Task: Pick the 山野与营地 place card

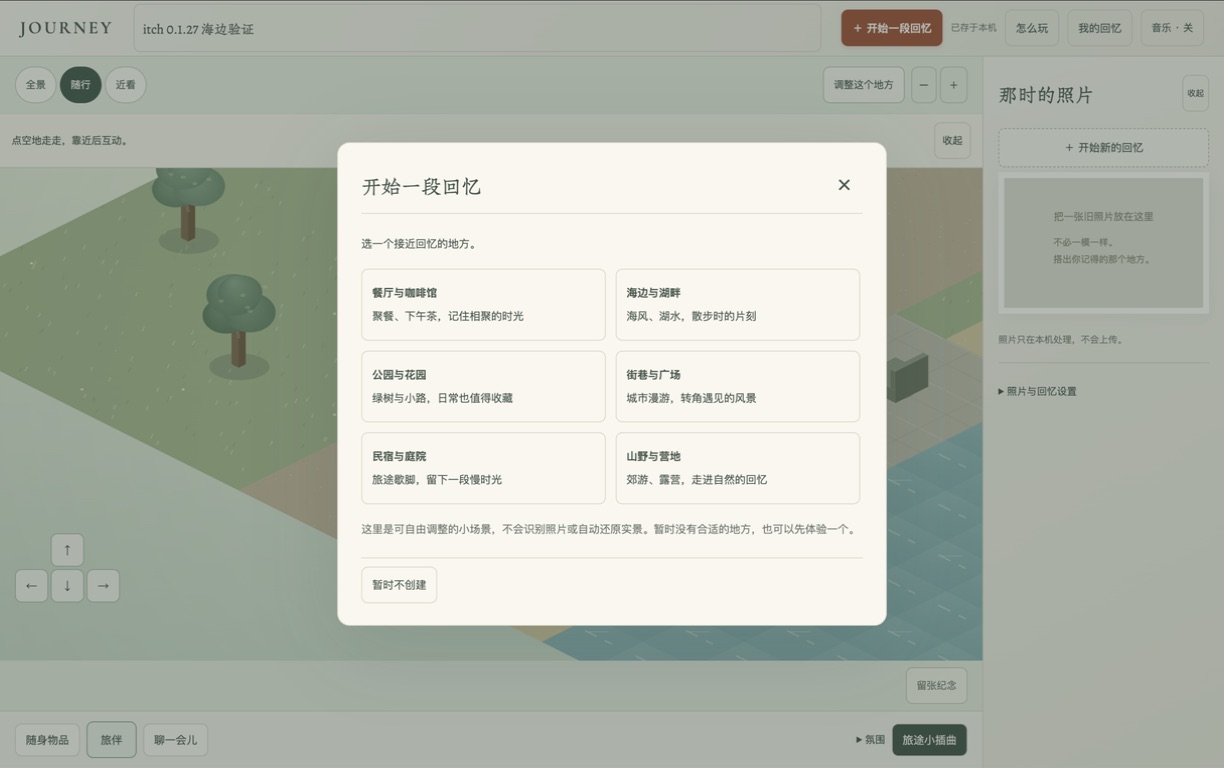Action: pos(738,468)
